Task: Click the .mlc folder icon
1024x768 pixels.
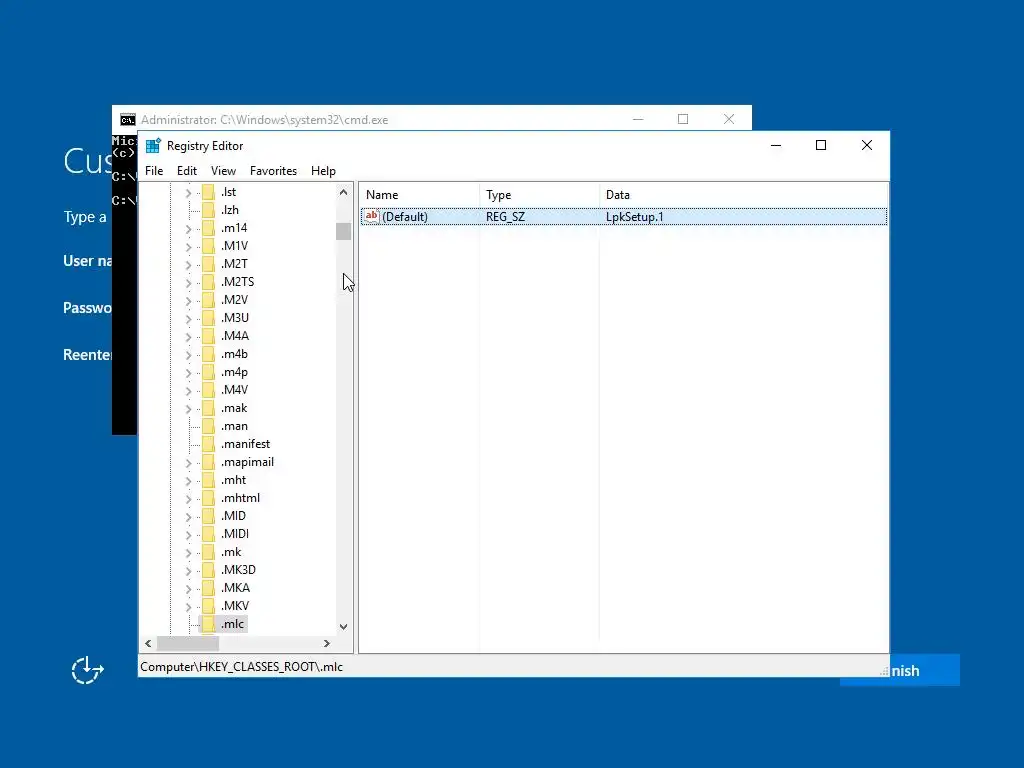Action: click(x=208, y=624)
